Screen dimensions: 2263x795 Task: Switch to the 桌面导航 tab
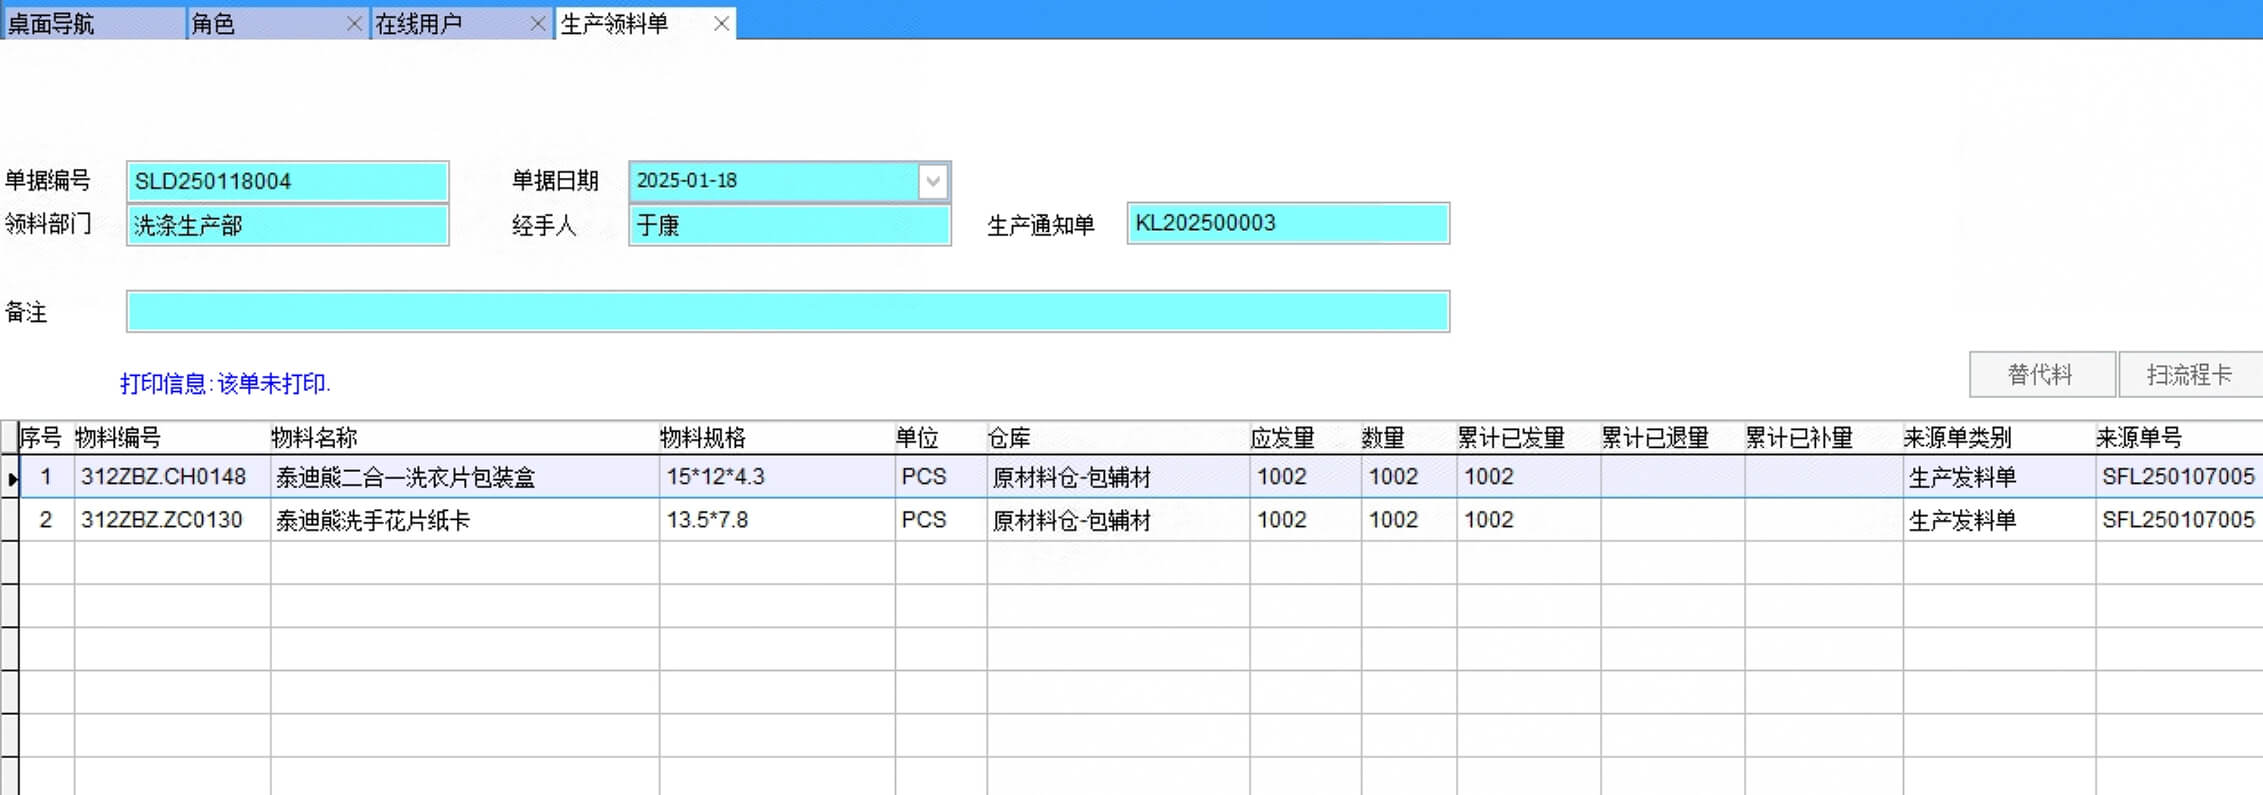pyautogui.click(x=90, y=24)
